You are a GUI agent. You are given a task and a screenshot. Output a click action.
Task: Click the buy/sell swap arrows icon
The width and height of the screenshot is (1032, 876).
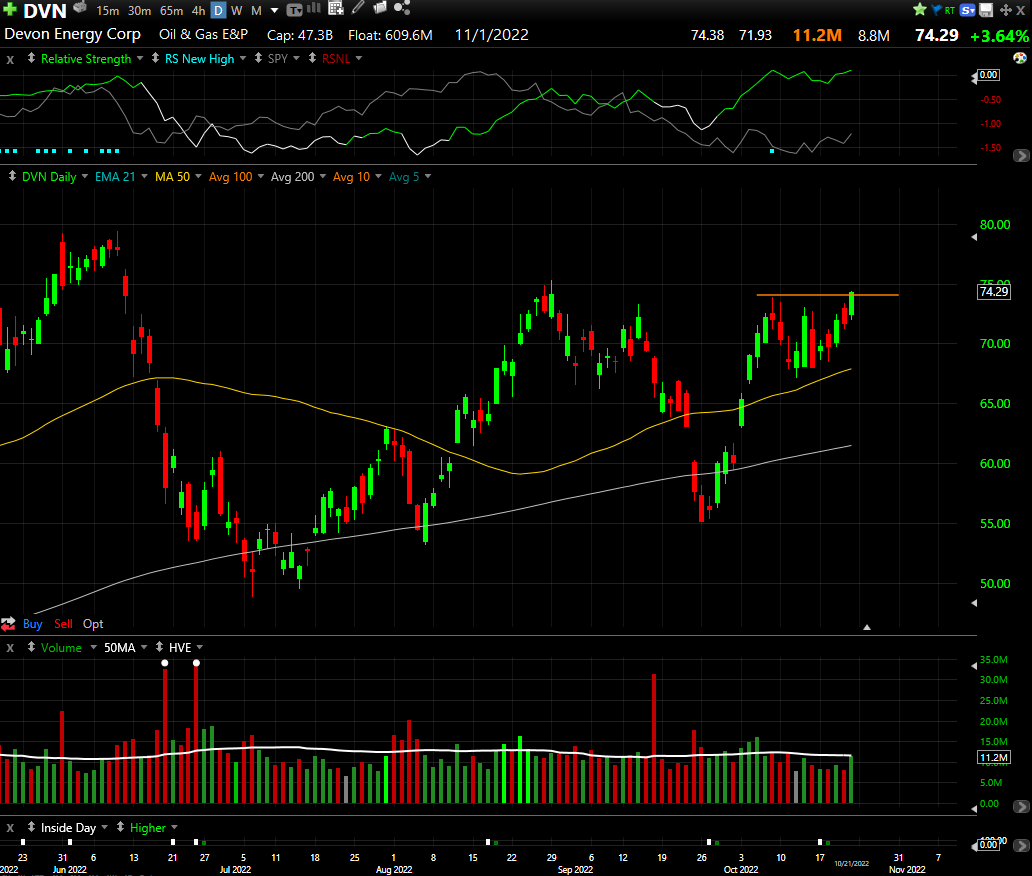pyautogui.click(x=8, y=623)
